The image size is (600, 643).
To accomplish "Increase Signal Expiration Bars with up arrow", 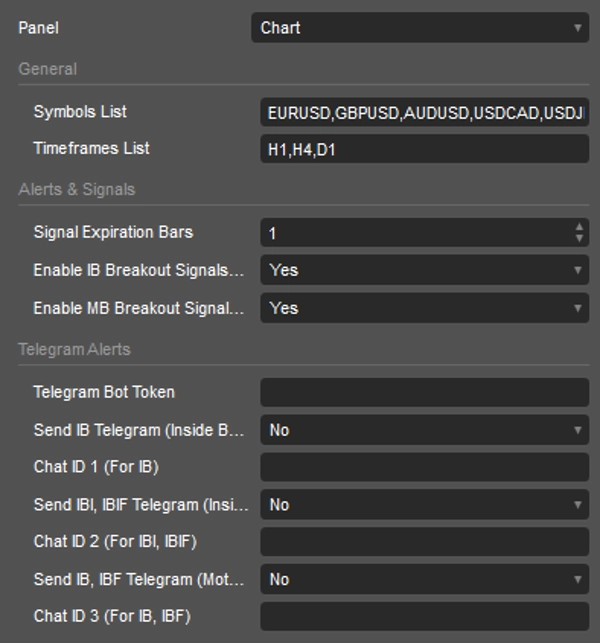I will tap(580, 227).
